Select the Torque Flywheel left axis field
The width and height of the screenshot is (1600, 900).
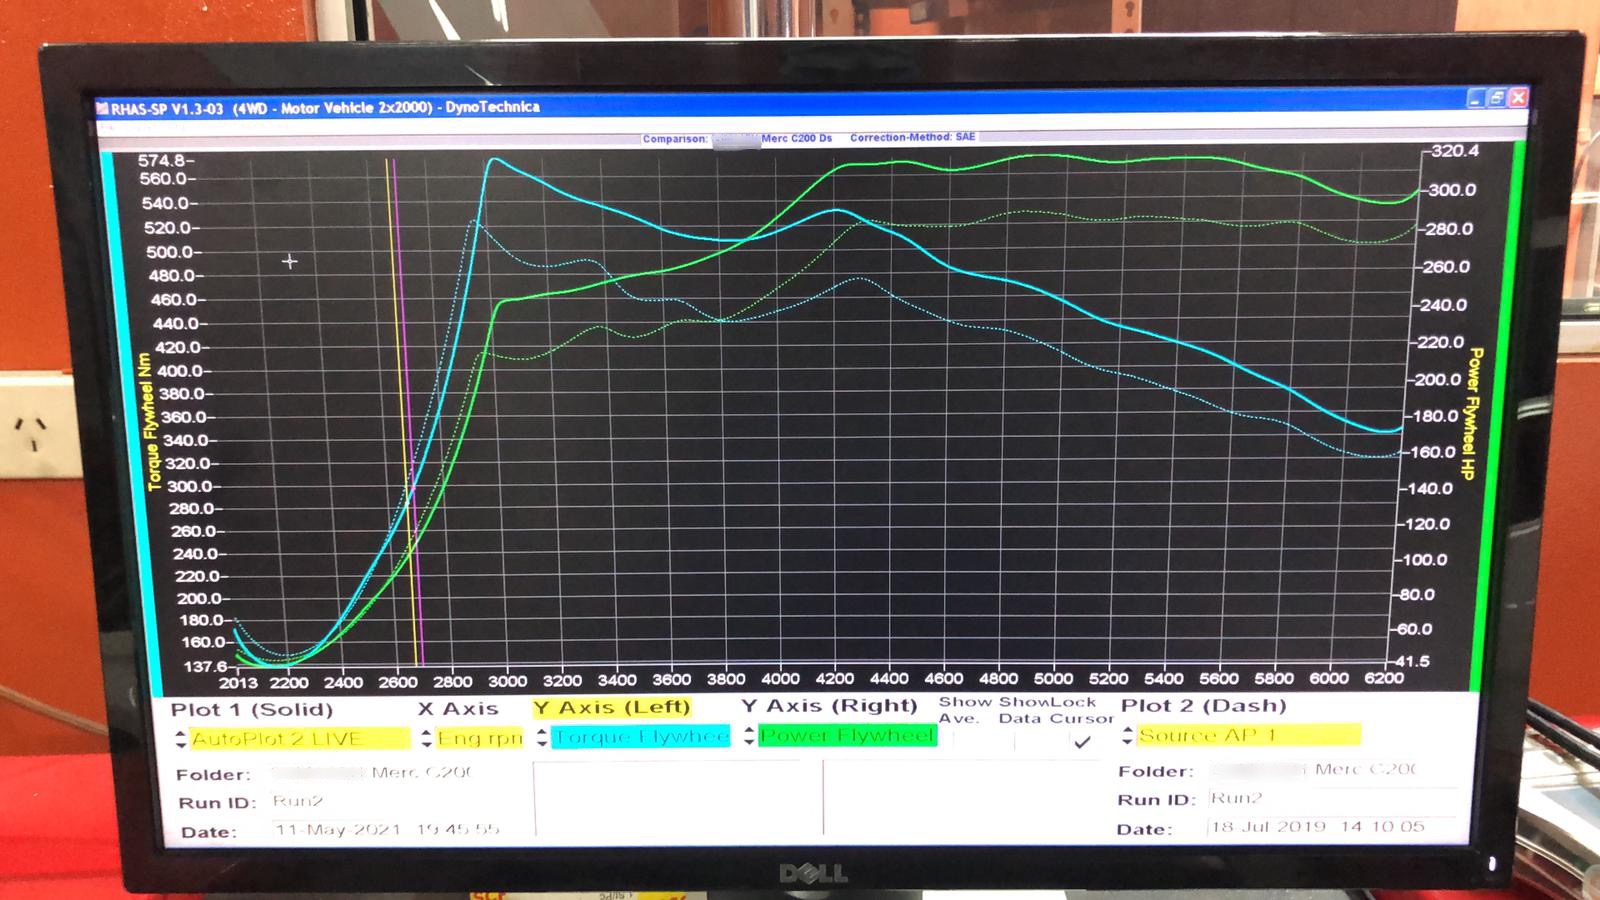click(x=641, y=737)
